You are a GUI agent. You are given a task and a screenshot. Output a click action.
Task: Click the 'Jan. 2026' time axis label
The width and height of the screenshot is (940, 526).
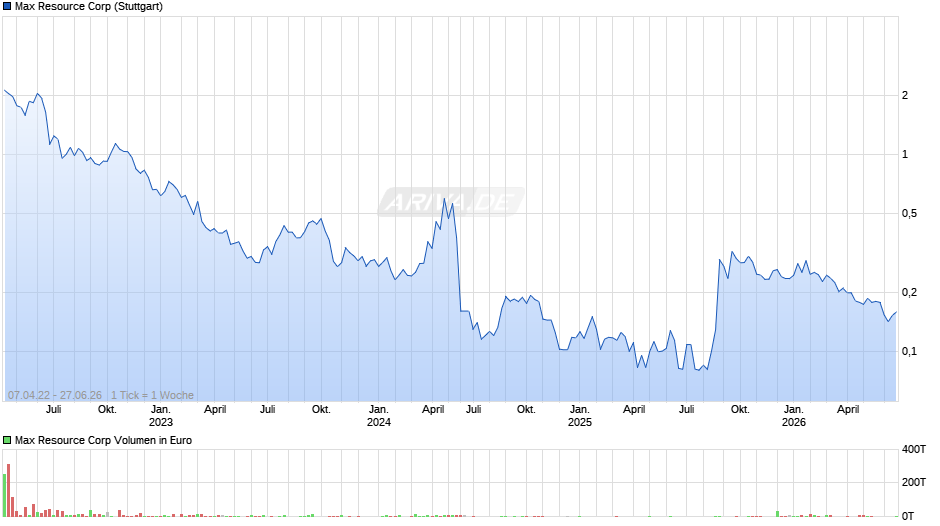tap(794, 416)
